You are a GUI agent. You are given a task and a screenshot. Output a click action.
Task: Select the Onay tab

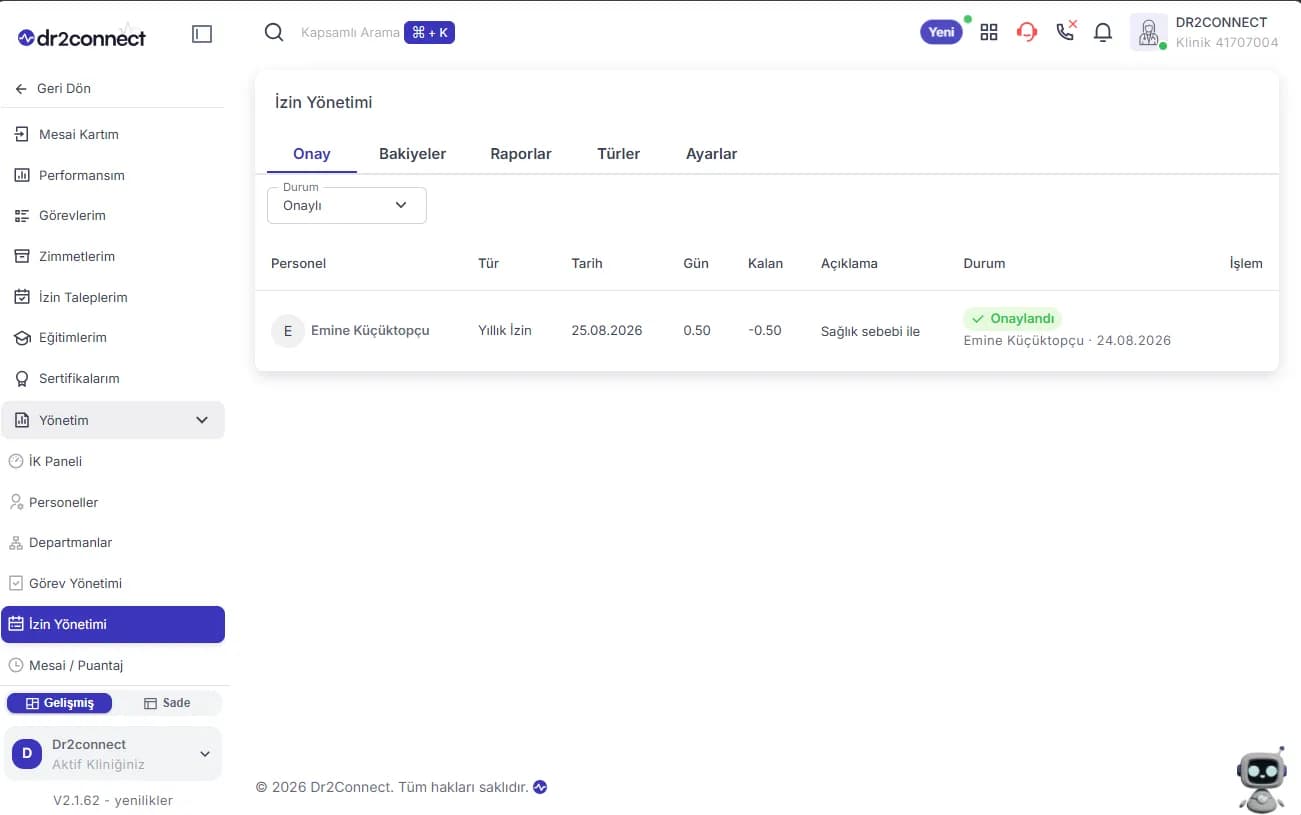(312, 154)
